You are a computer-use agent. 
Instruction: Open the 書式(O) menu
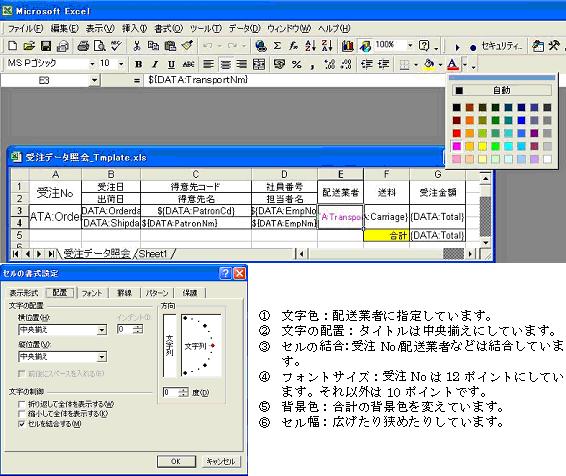(x=169, y=28)
